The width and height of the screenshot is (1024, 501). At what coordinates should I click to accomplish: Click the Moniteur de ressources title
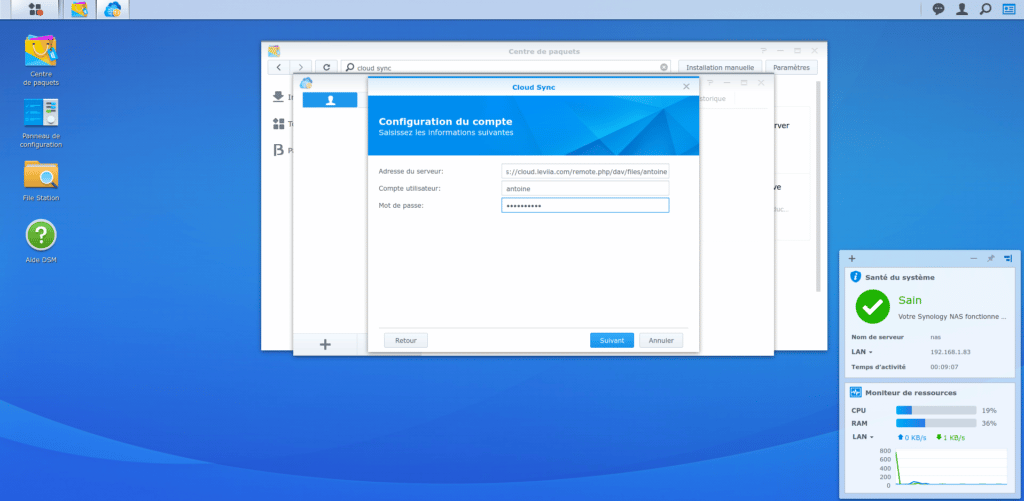pos(911,393)
